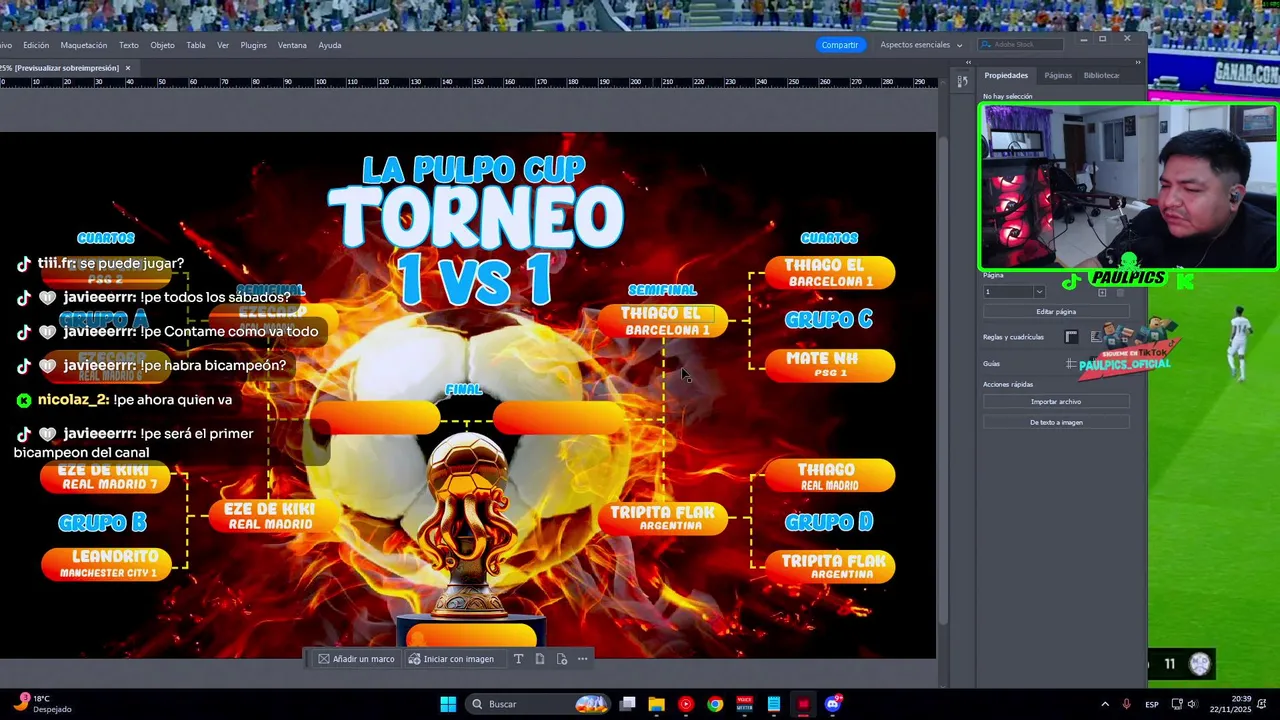Open the collapsed panel icon in side strip
The image size is (1280, 720).
pyautogui.click(x=963, y=81)
